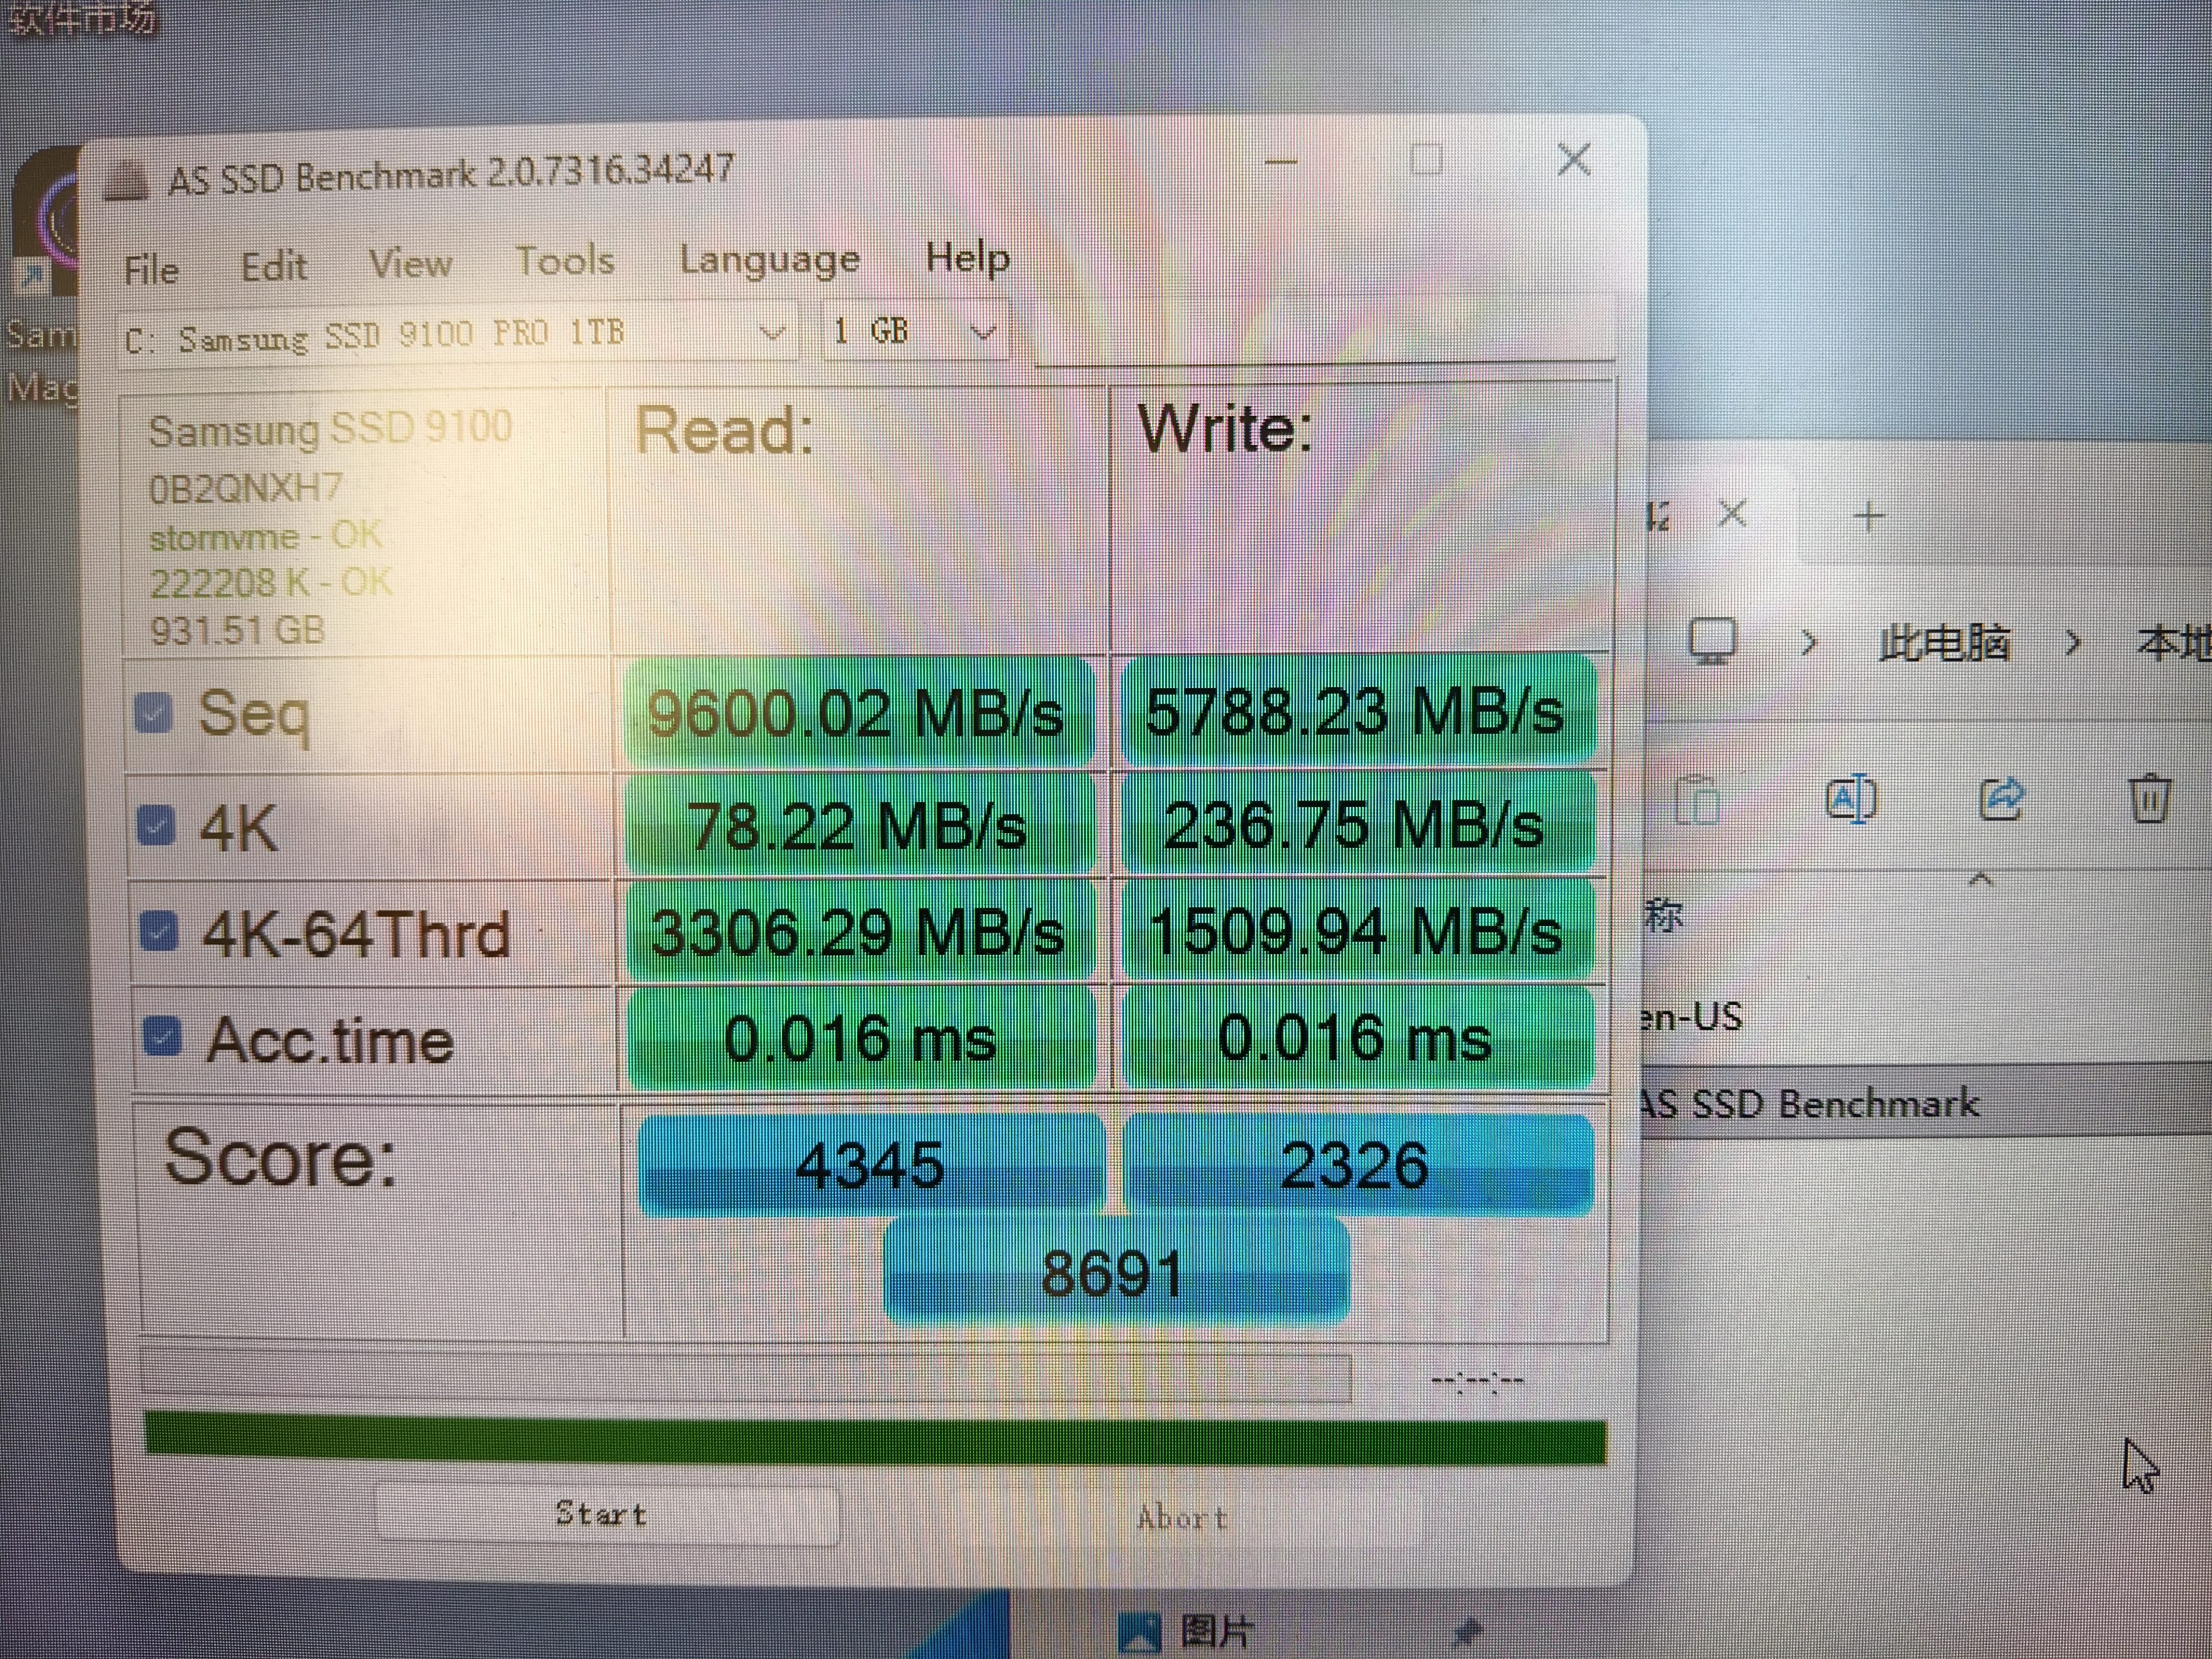Open the Help menu
Screen dimensions: 2212x1659
tap(967, 257)
